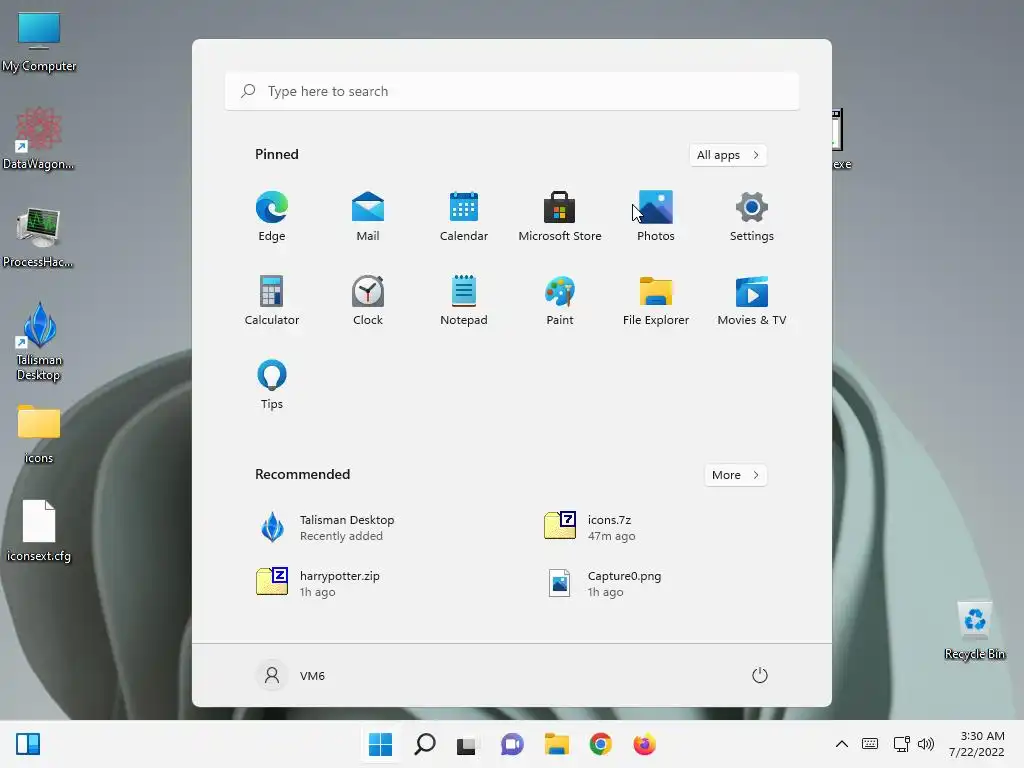Open Microsoft Store from pinned apps

pyautogui.click(x=560, y=216)
